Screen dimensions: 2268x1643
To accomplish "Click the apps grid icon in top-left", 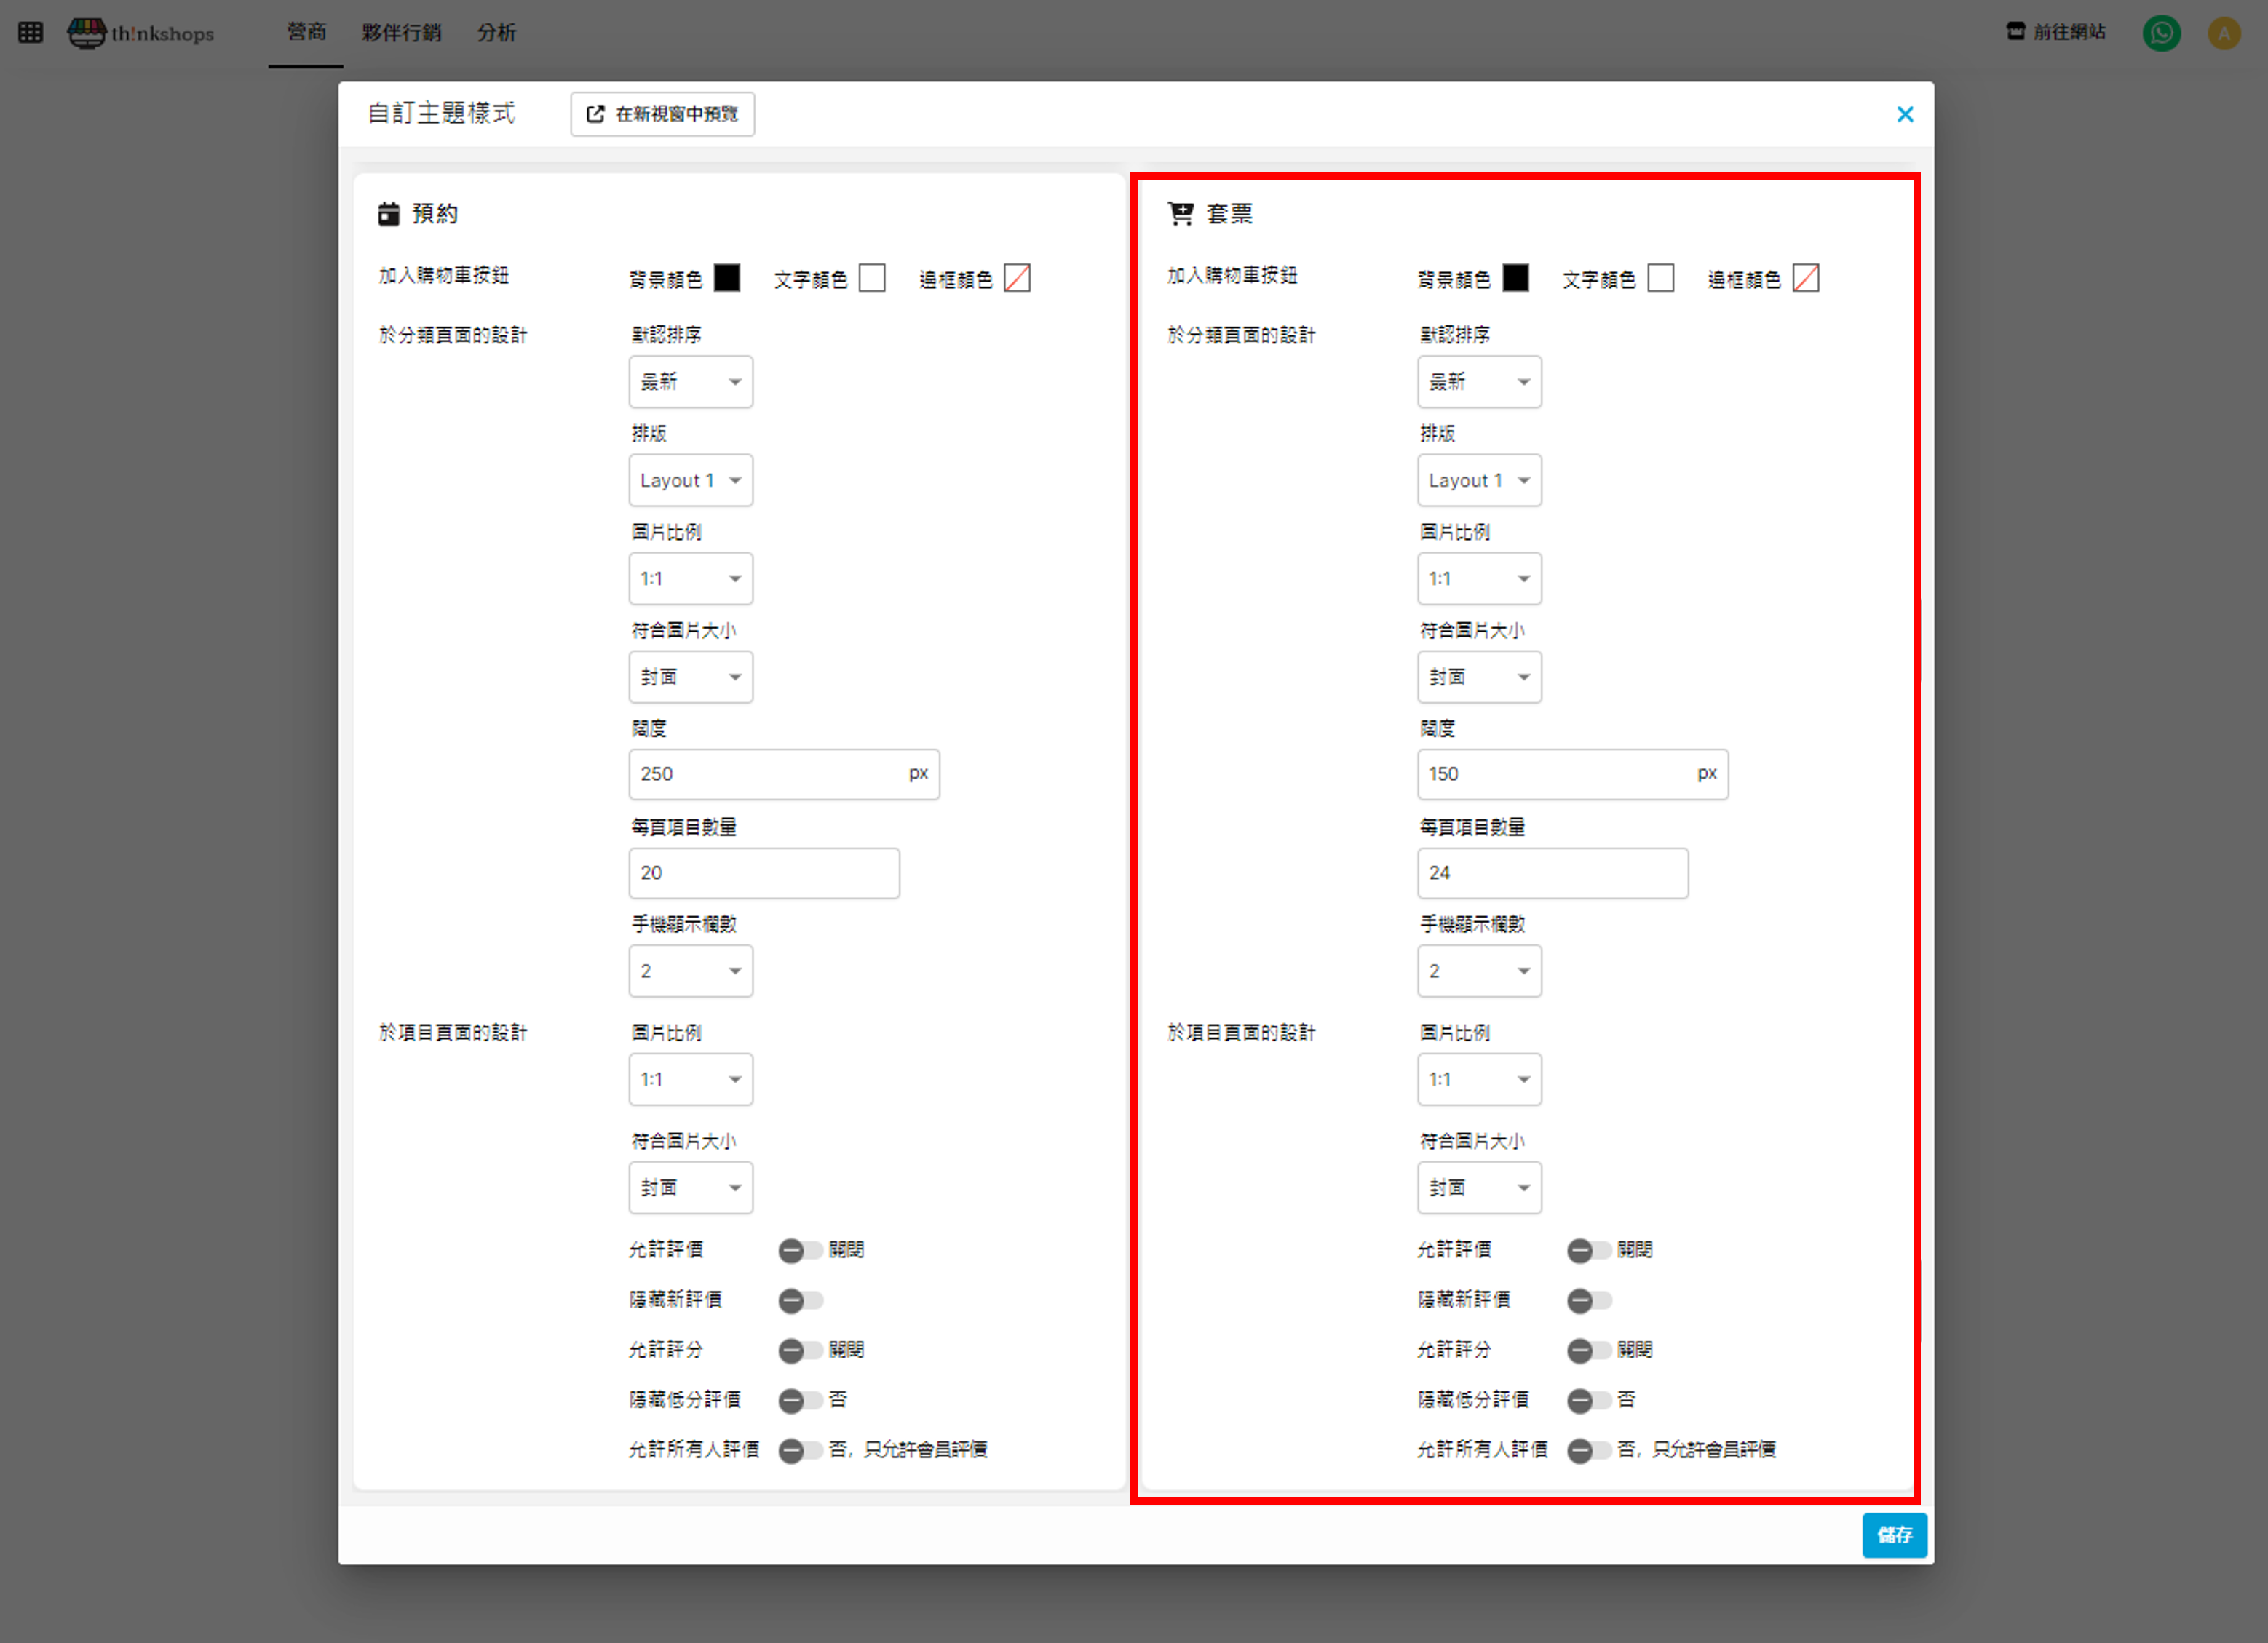I will click(30, 32).
